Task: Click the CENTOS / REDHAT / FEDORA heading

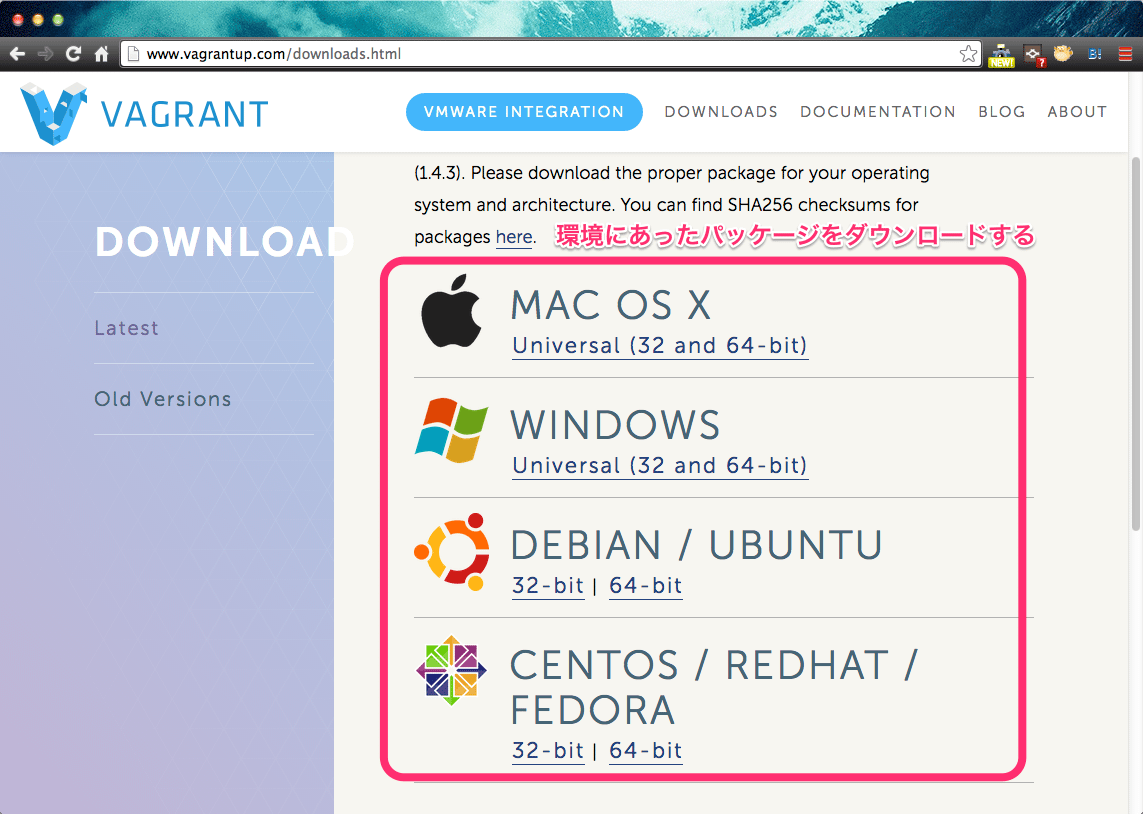Action: pyautogui.click(x=714, y=687)
